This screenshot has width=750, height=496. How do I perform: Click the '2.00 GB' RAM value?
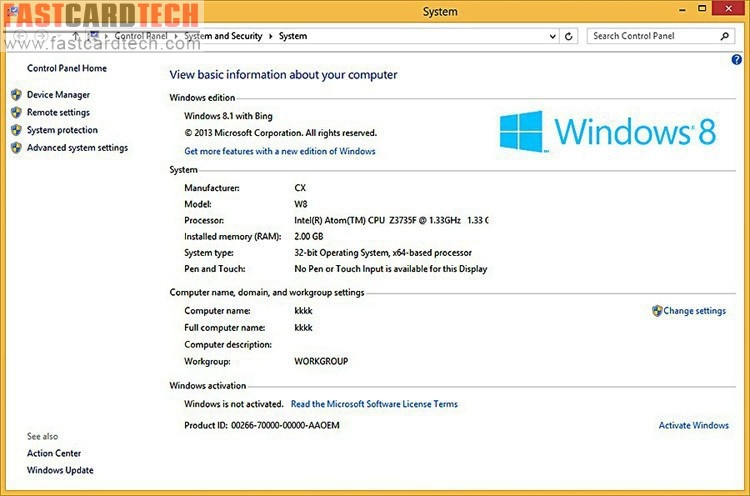309,236
